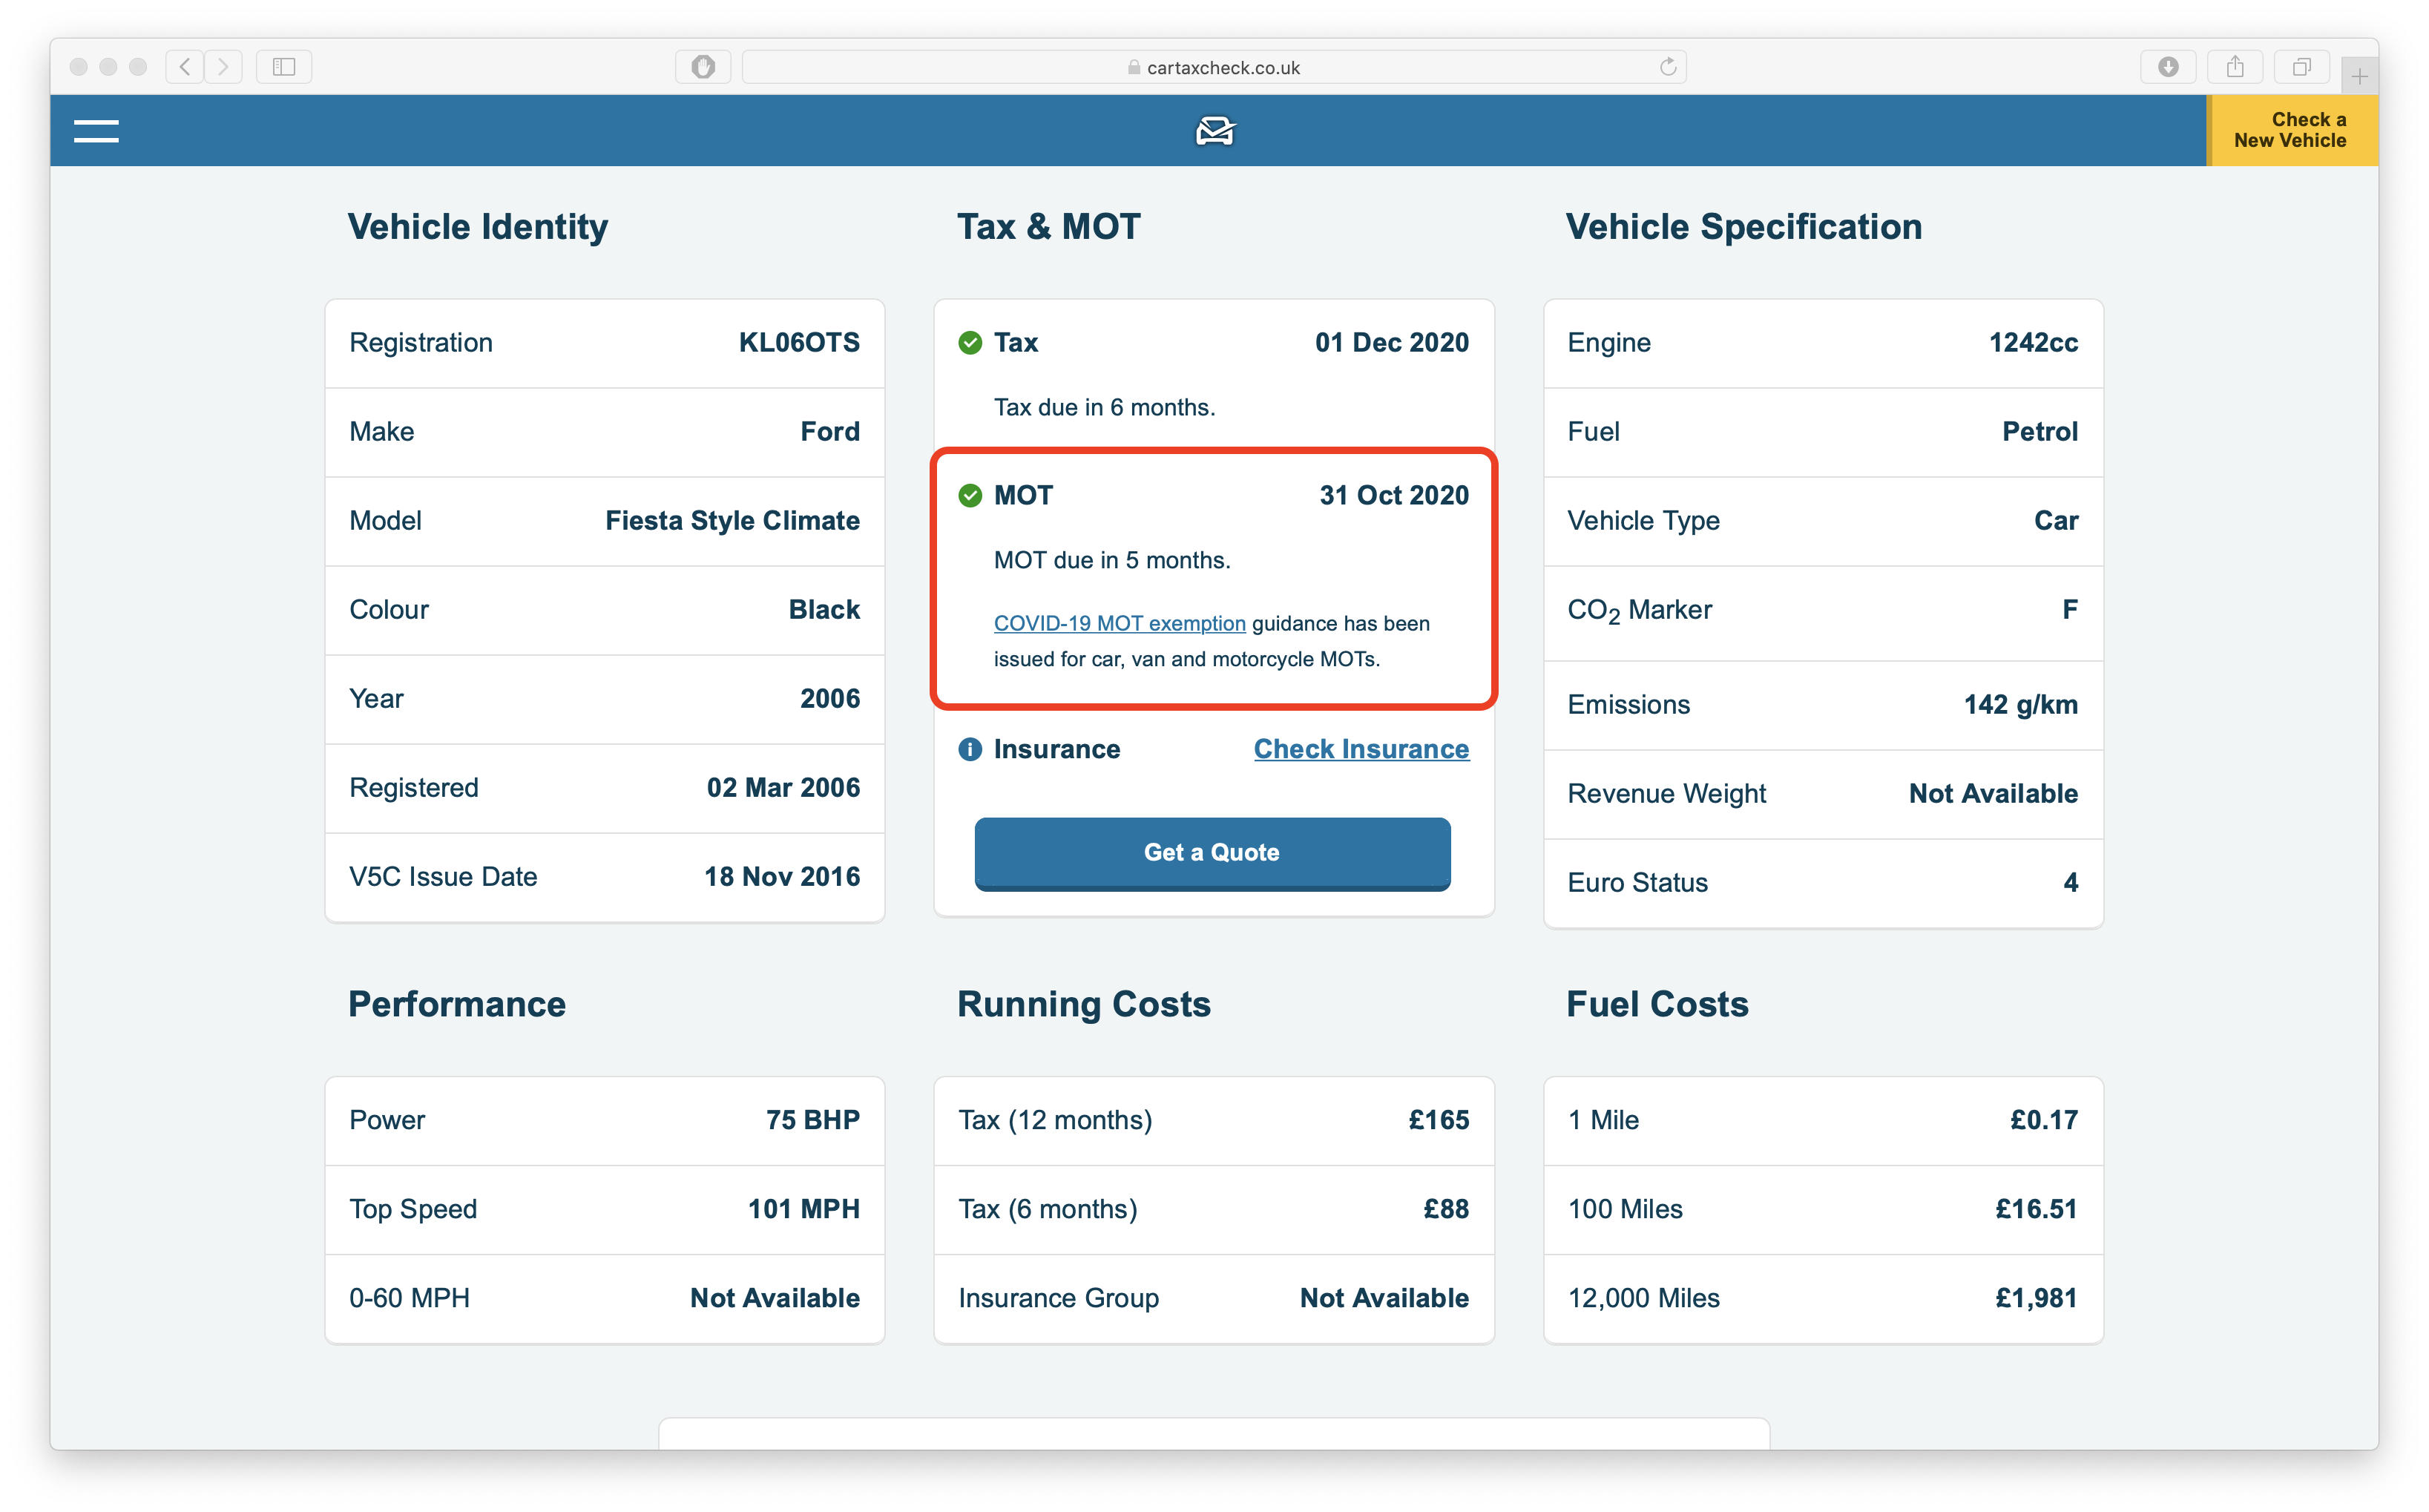The image size is (2429, 1512).
Task: Open a new tab with plus button
Action: click(x=2359, y=76)
